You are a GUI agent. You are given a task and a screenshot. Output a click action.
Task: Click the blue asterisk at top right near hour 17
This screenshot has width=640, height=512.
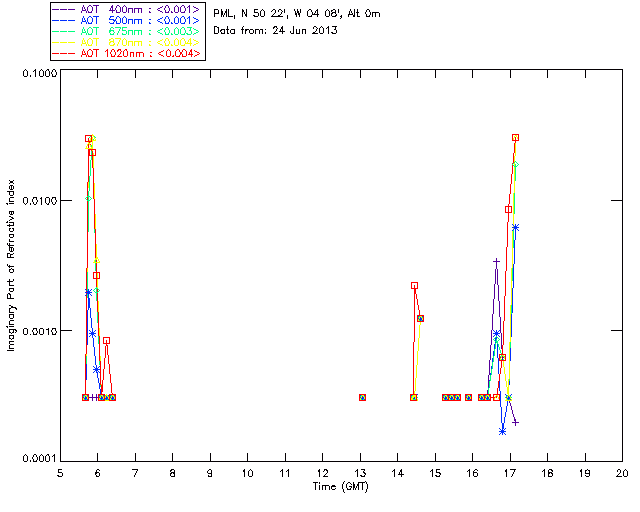click(516, 227)
